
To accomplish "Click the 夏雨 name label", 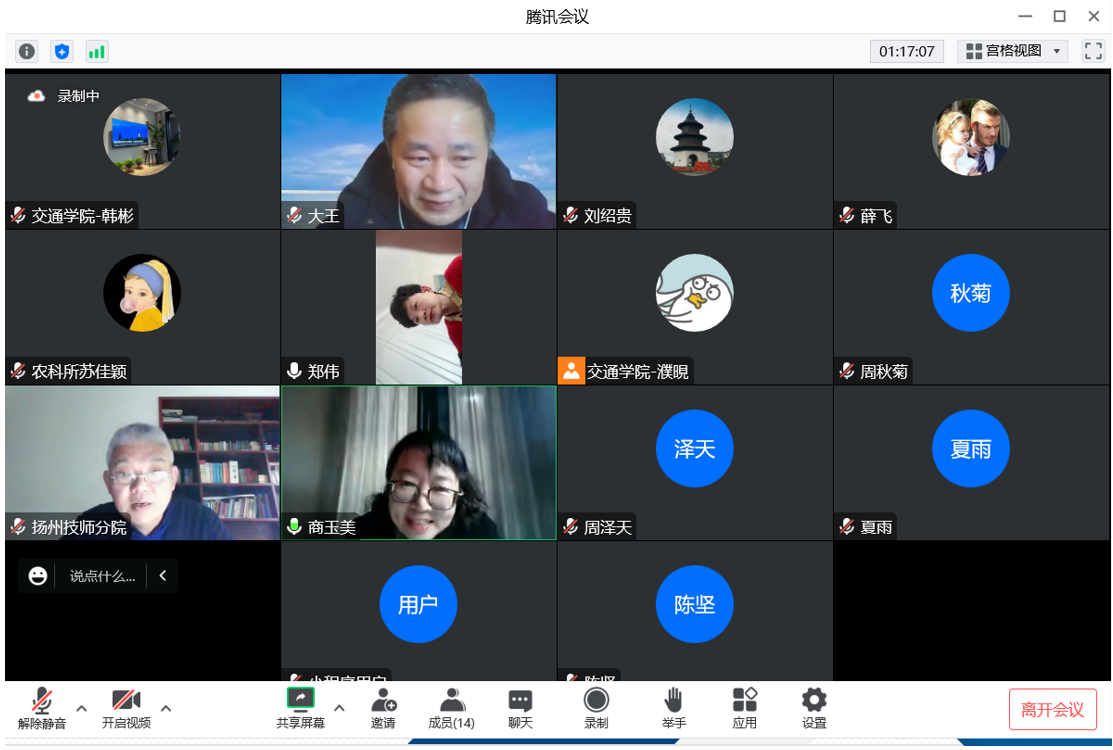I will [876, 527].
